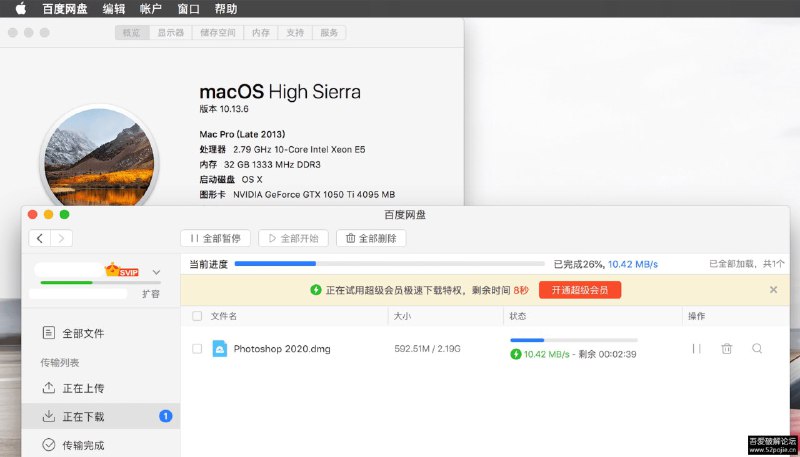Open the Apple menu
The height and width of the screenshot is (457, 800).
[x=21, y=8]
